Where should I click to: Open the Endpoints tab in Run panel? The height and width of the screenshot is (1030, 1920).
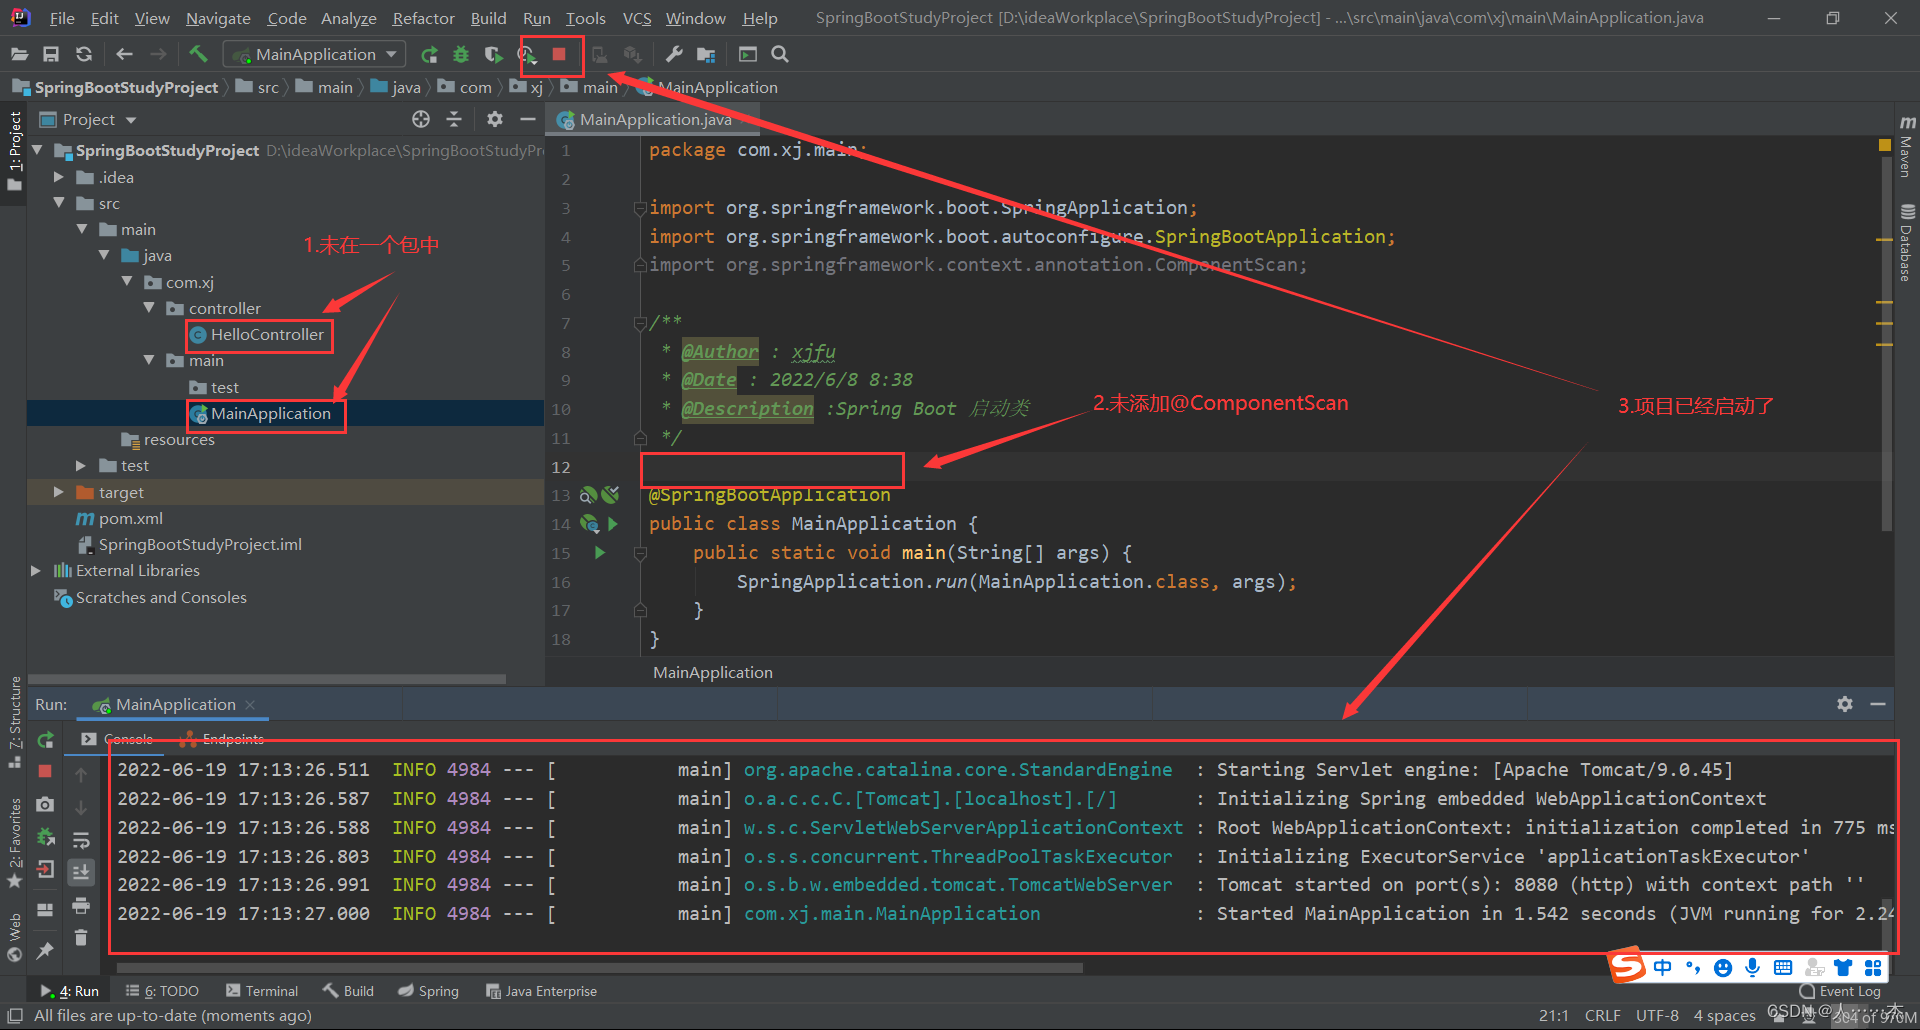[222, 739]
